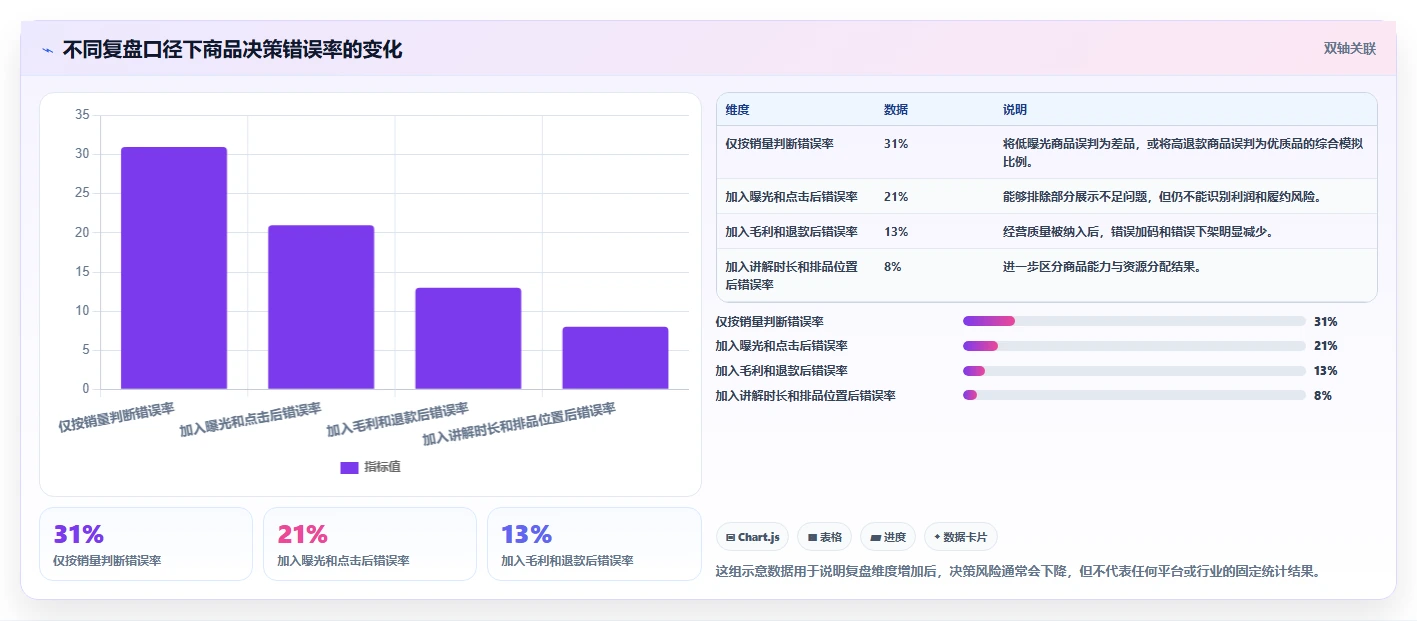Click the 双轴关联 label
This screenshot has height=621, width=1417.
1350,48
